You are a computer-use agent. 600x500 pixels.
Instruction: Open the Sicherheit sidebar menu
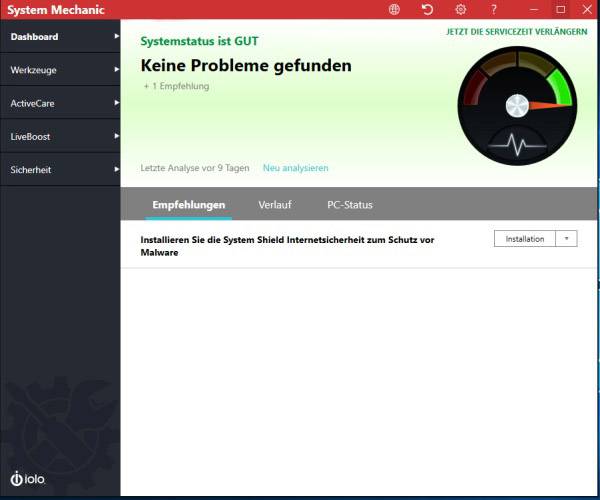pyautogui.click(x=60, y=170)
